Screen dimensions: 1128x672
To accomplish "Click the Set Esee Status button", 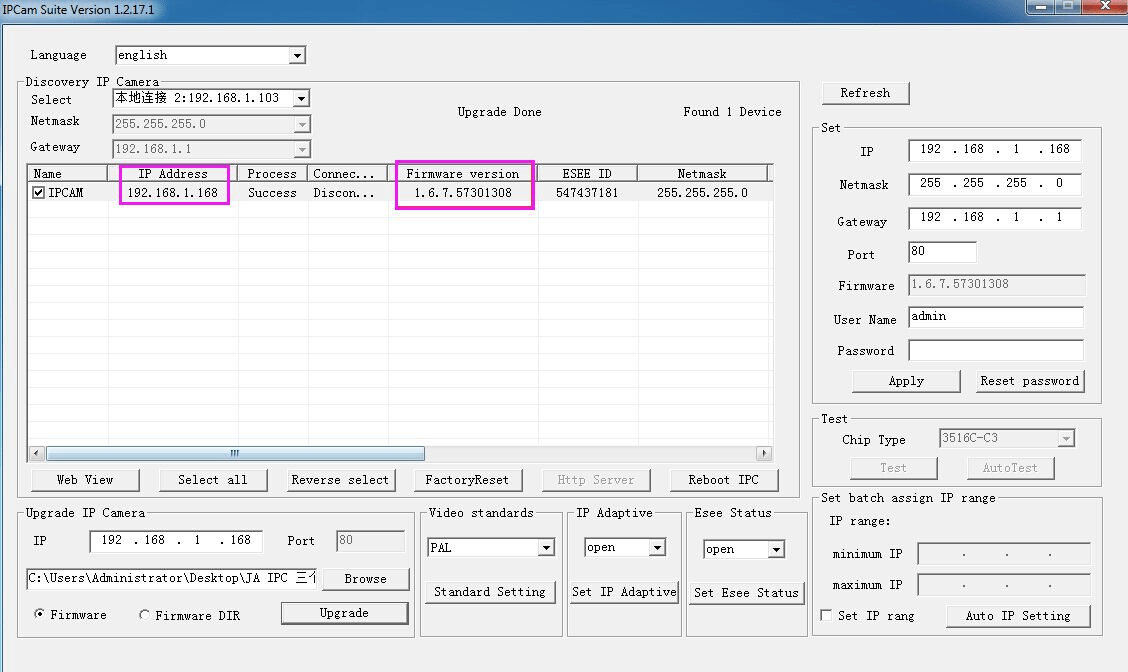I will point(747,593).
